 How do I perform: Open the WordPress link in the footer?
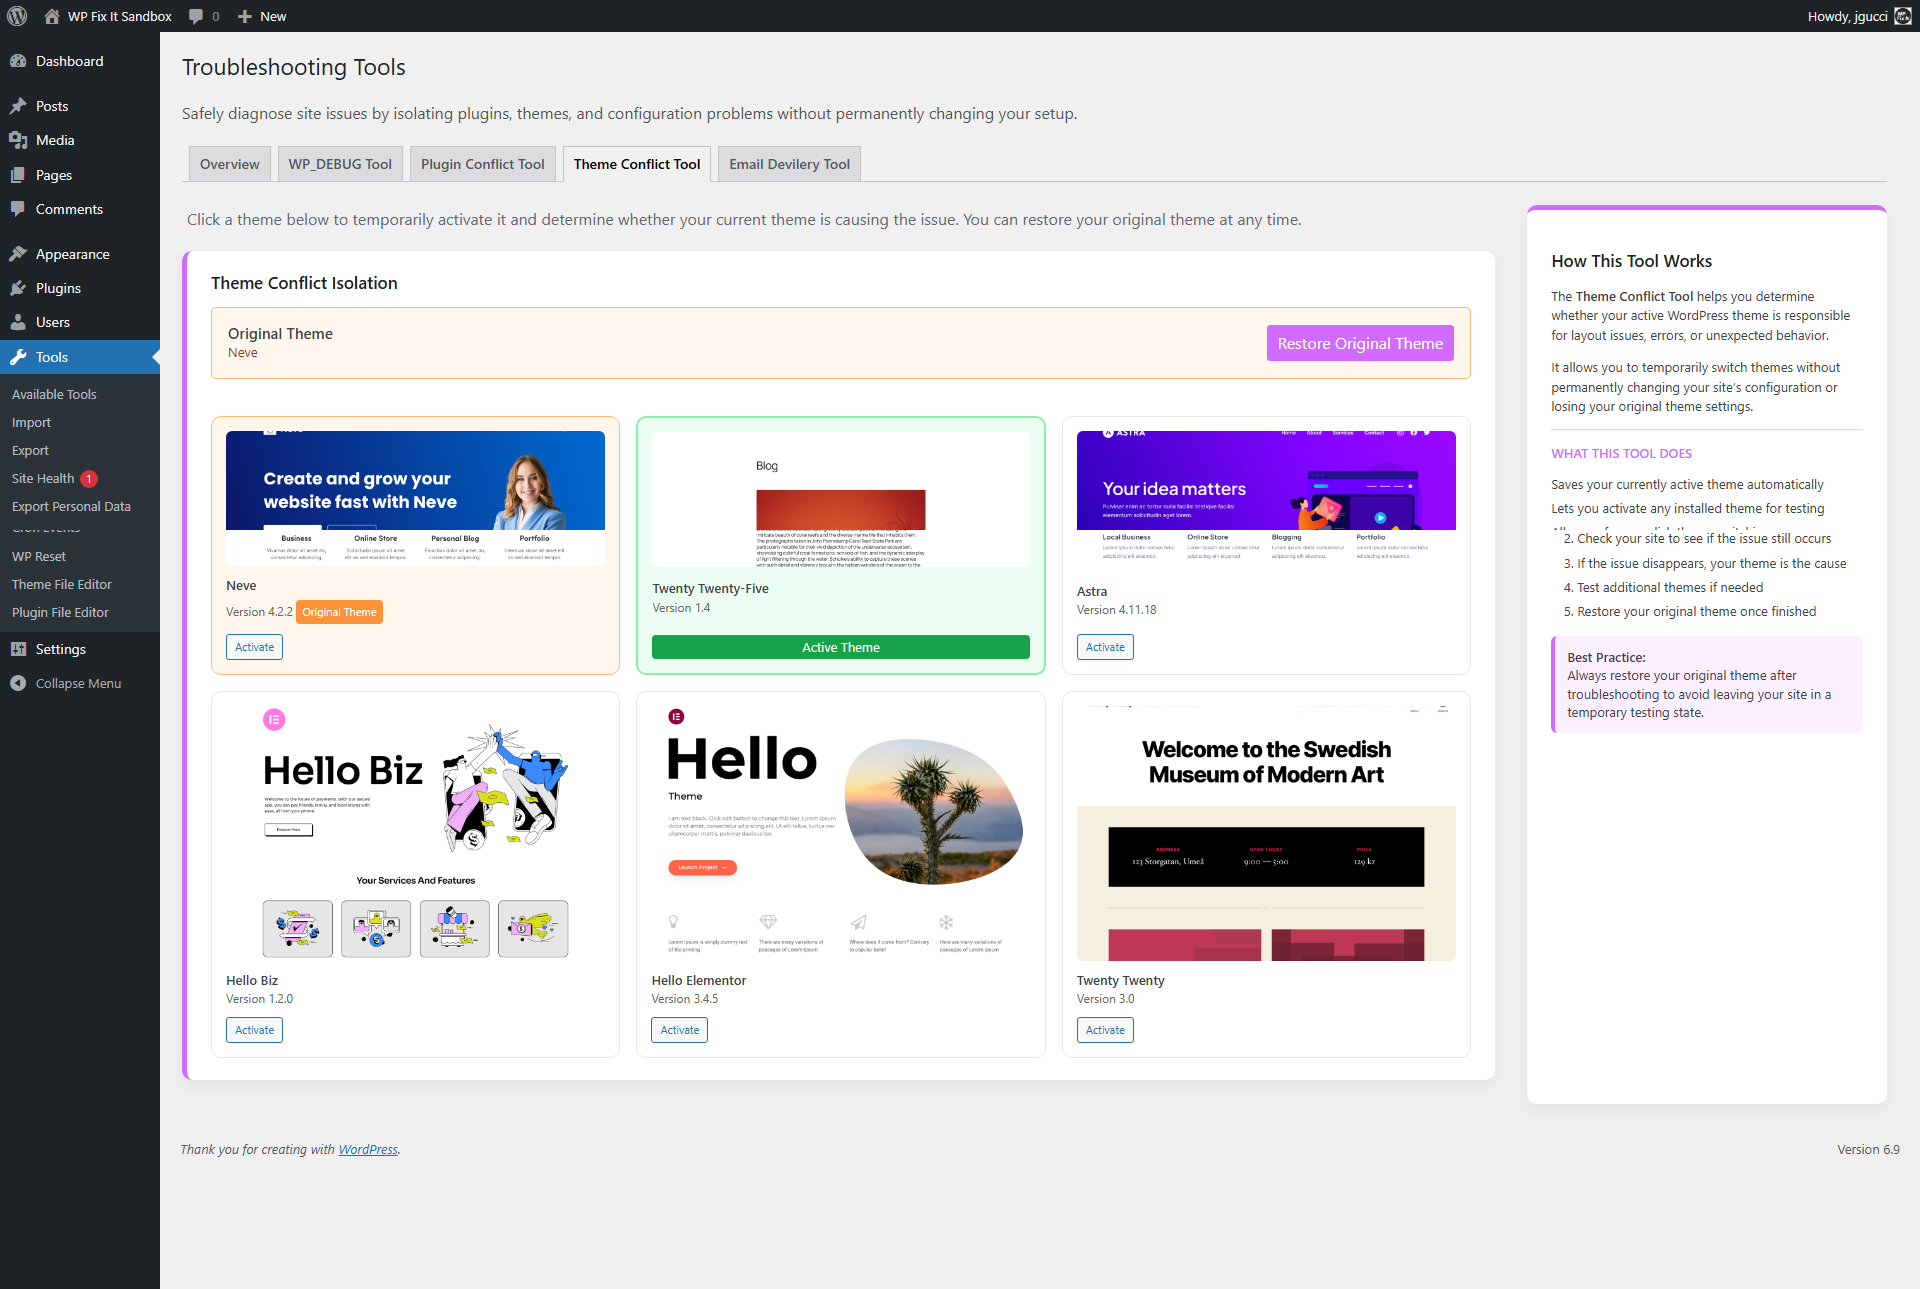(367, 1149)
